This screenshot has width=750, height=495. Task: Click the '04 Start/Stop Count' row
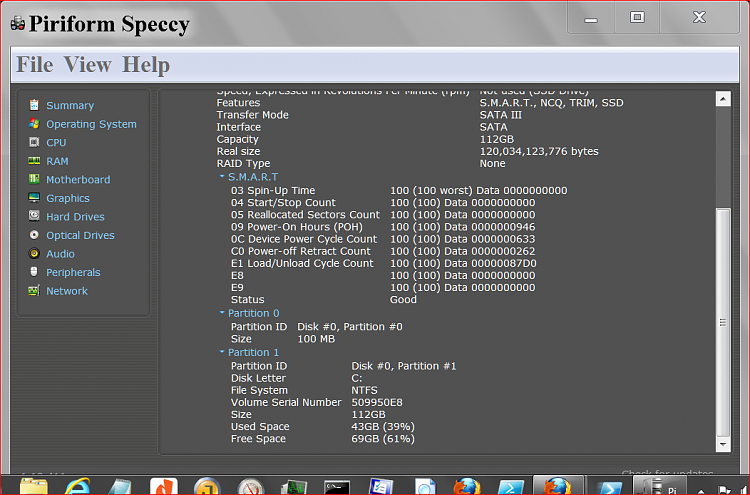click(x=383, y=203)
